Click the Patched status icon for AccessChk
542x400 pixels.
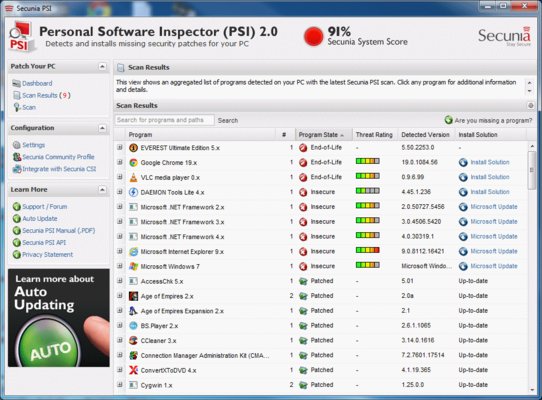click(x=303, y=281)
